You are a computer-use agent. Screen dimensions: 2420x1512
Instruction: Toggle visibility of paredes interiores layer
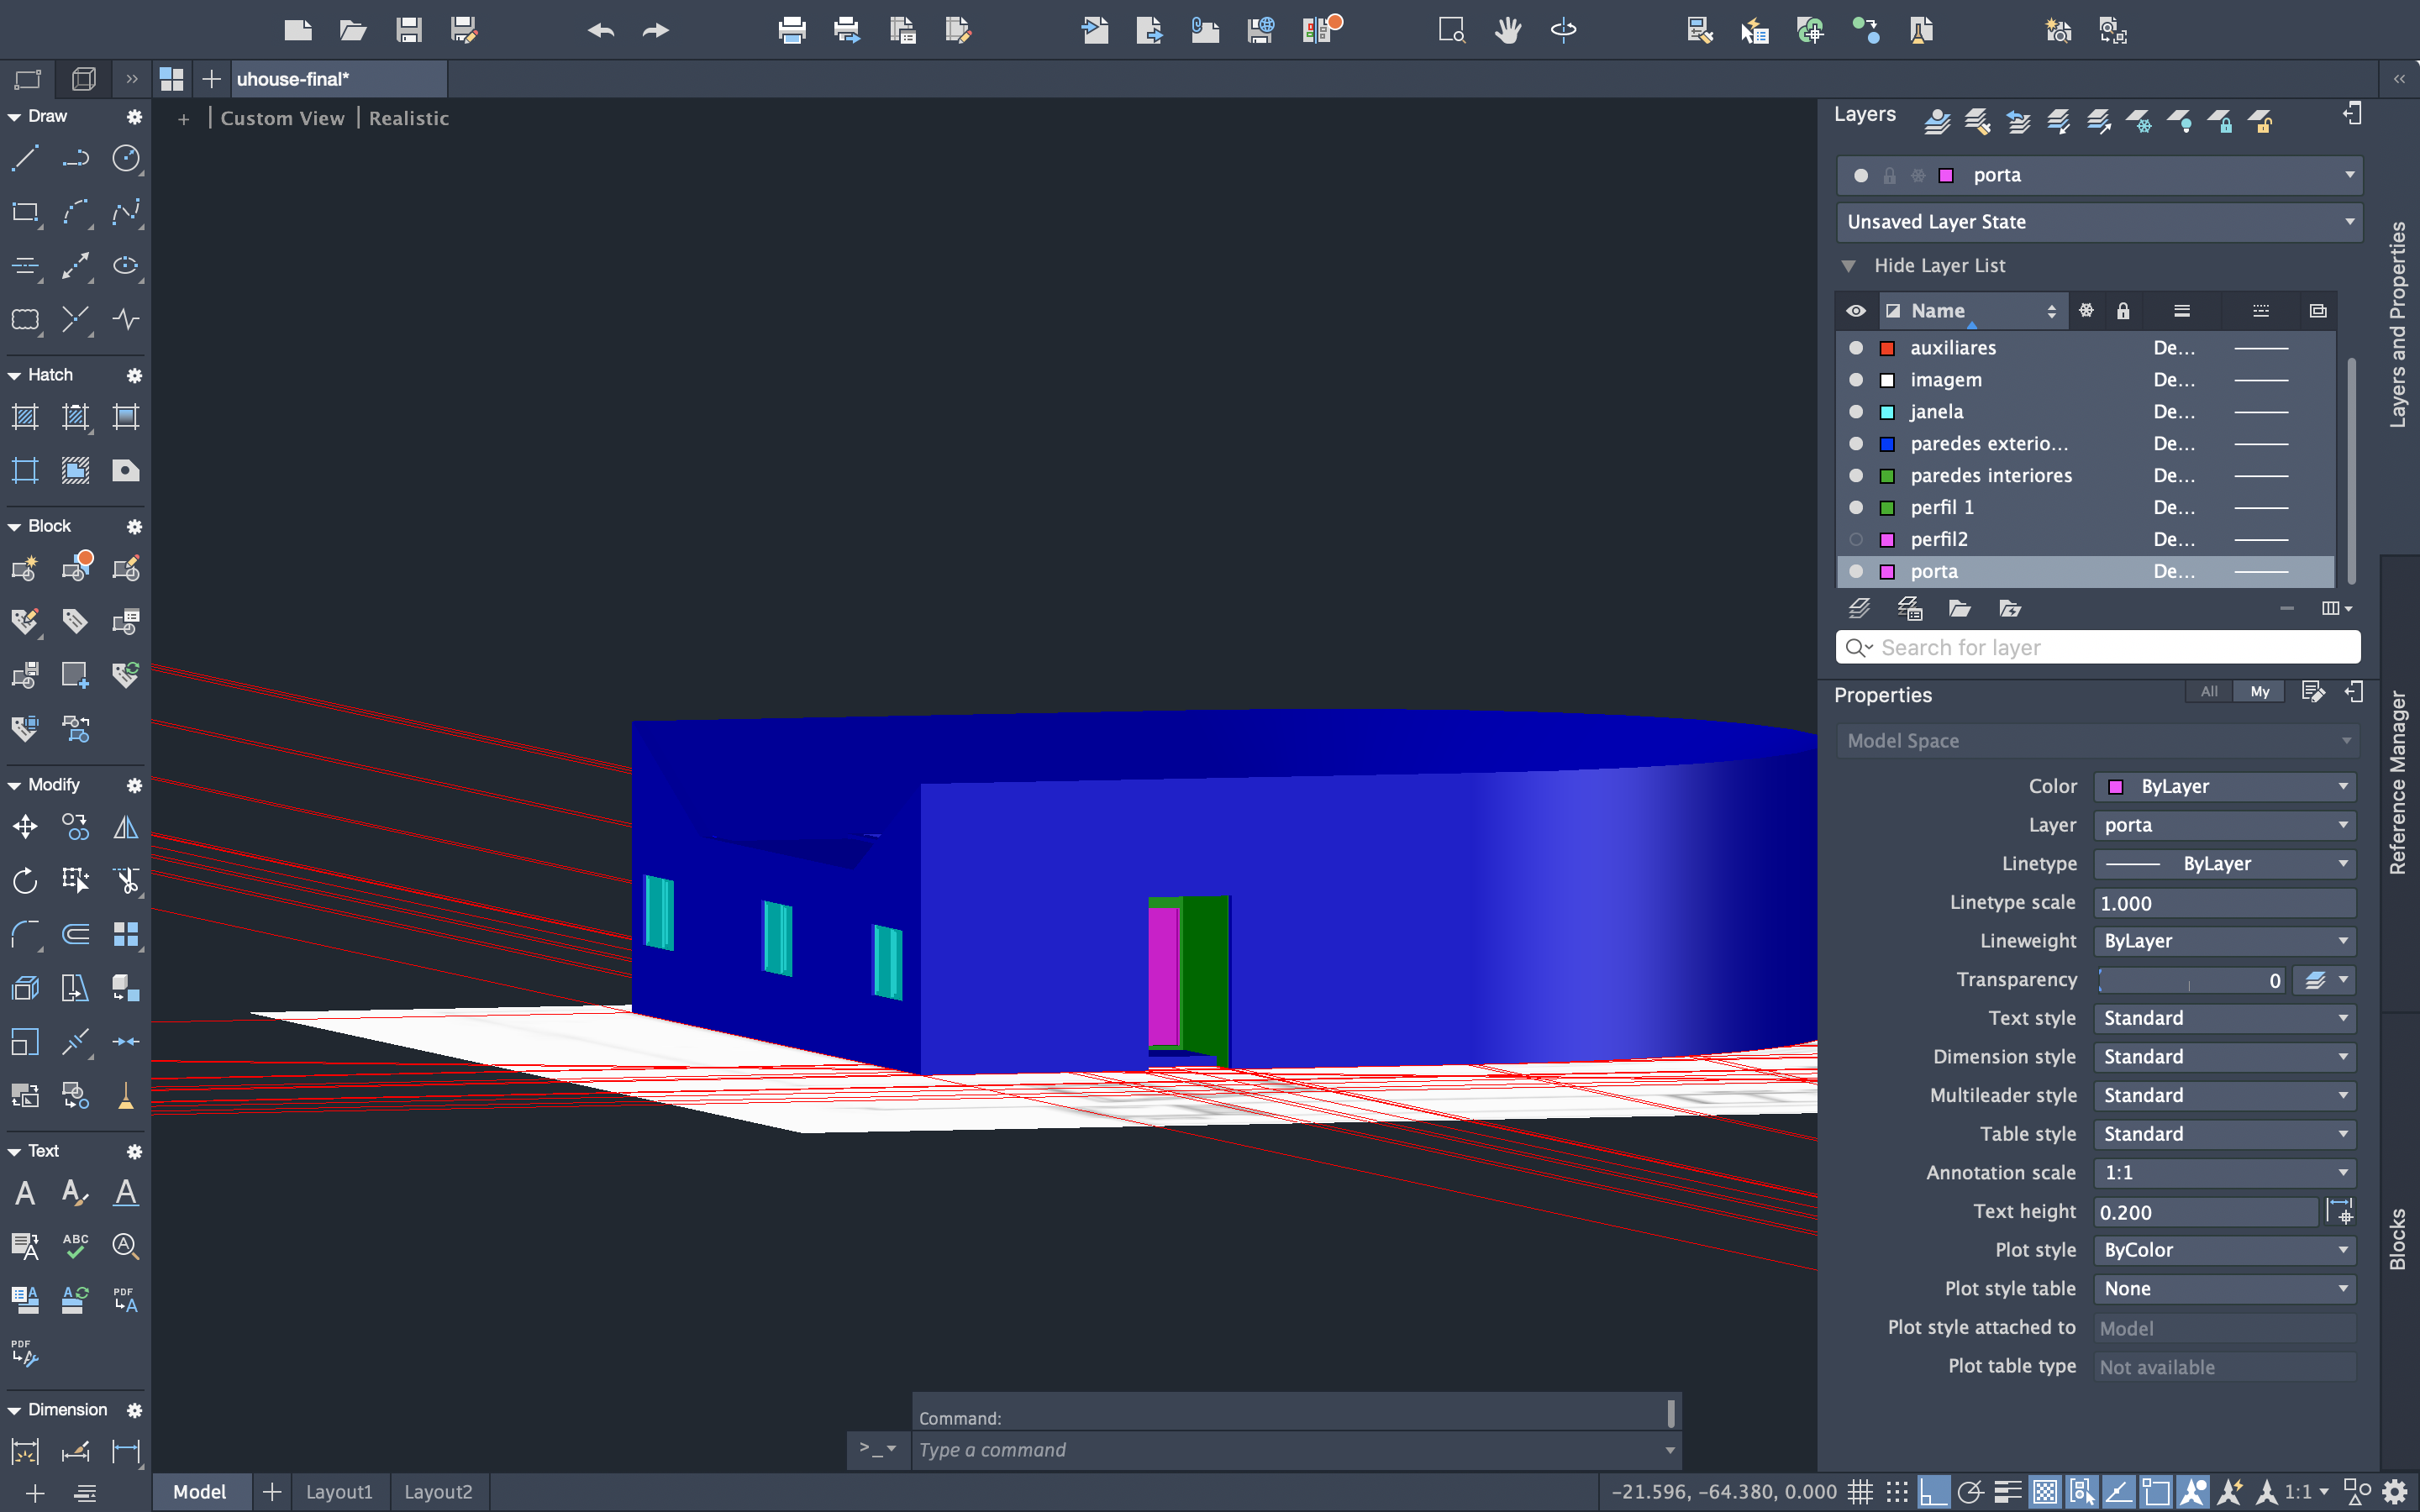[1856, 476]
